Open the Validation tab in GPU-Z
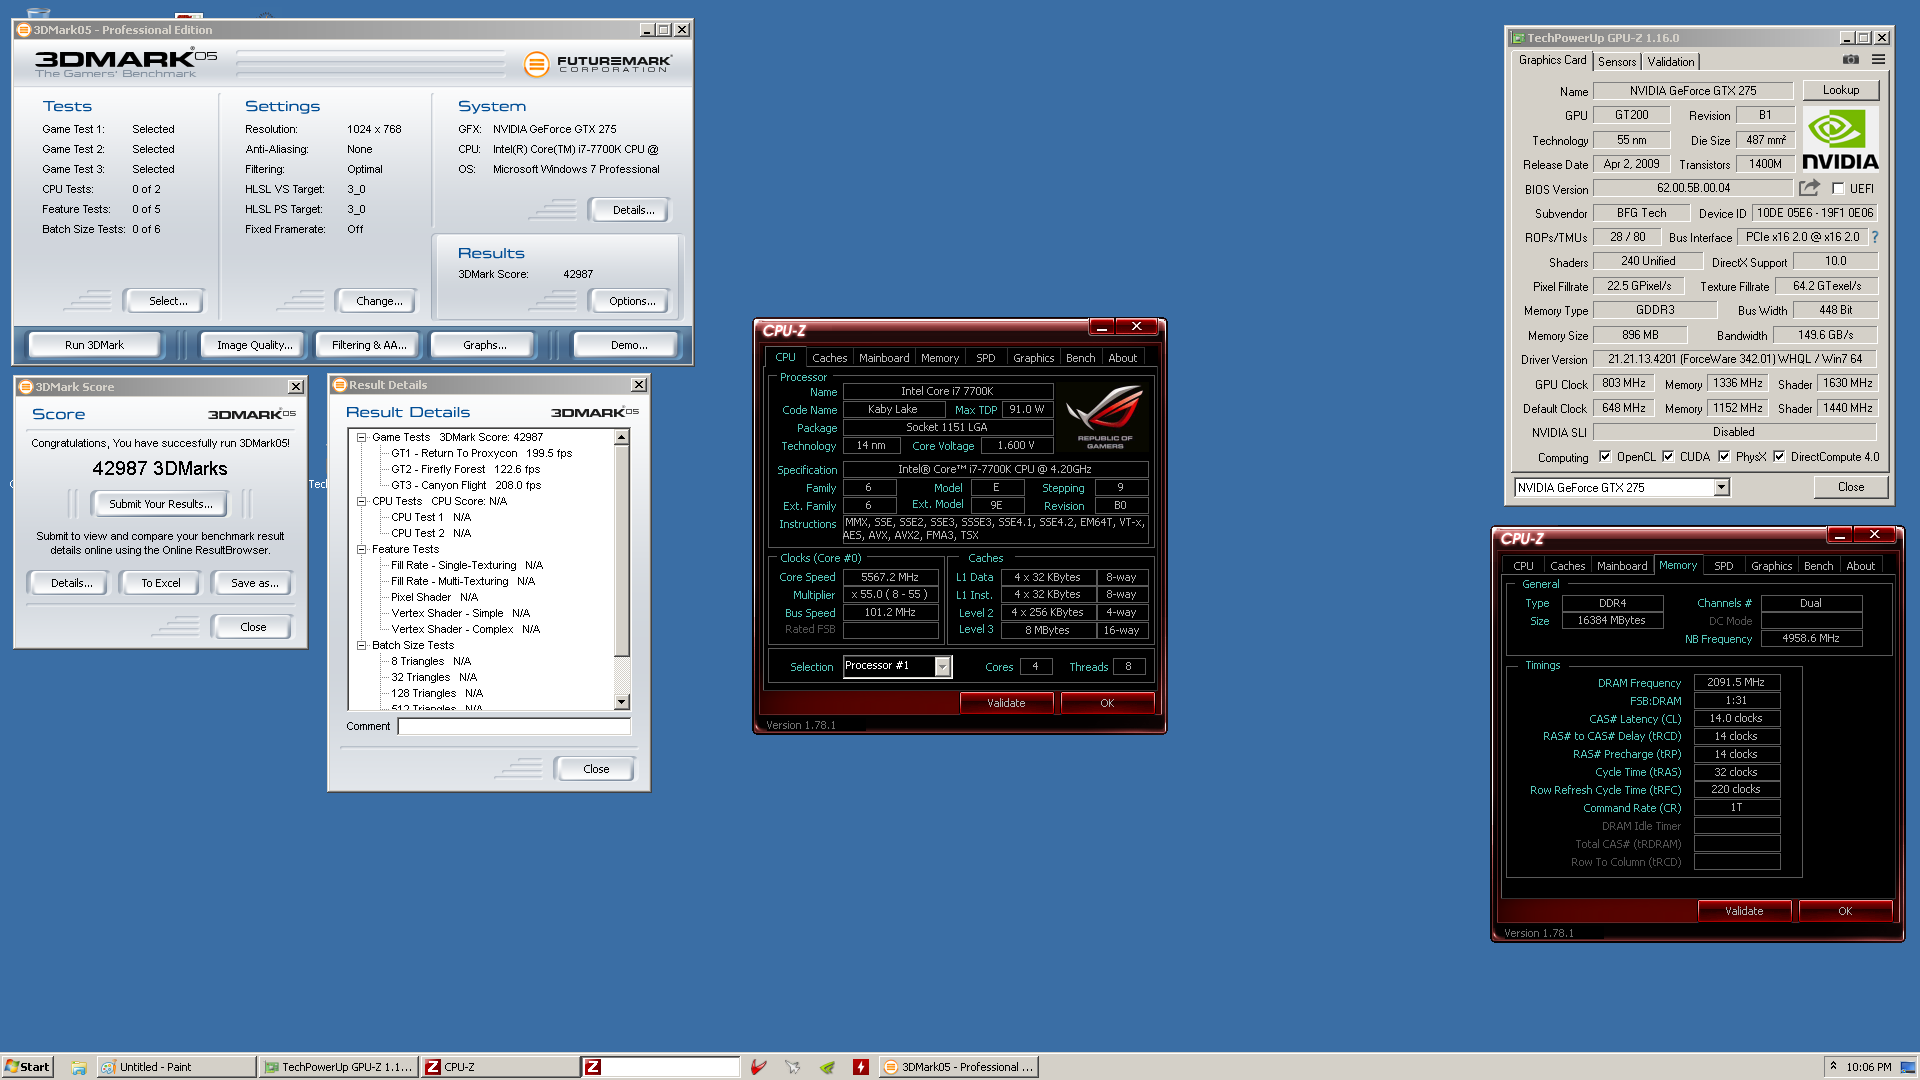1920x1080 pixels. click(1671, 62)
